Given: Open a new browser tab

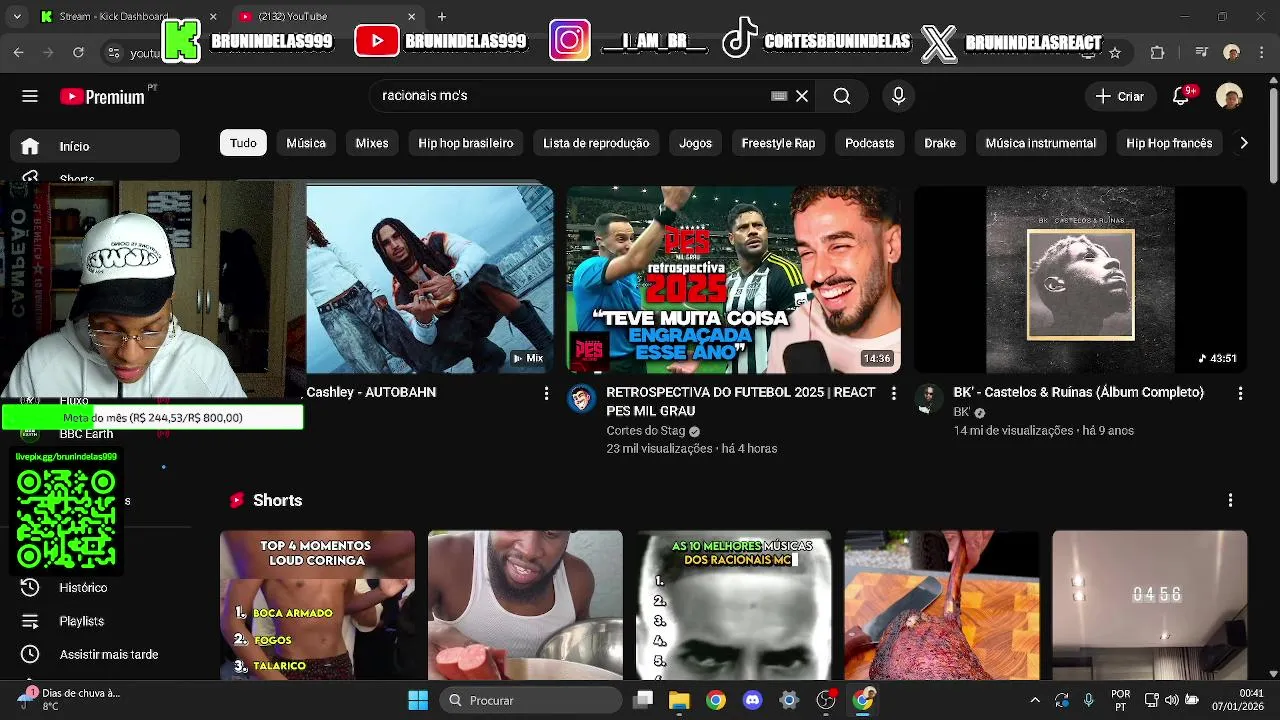Looking at the screenshot, I should point(442,16).
